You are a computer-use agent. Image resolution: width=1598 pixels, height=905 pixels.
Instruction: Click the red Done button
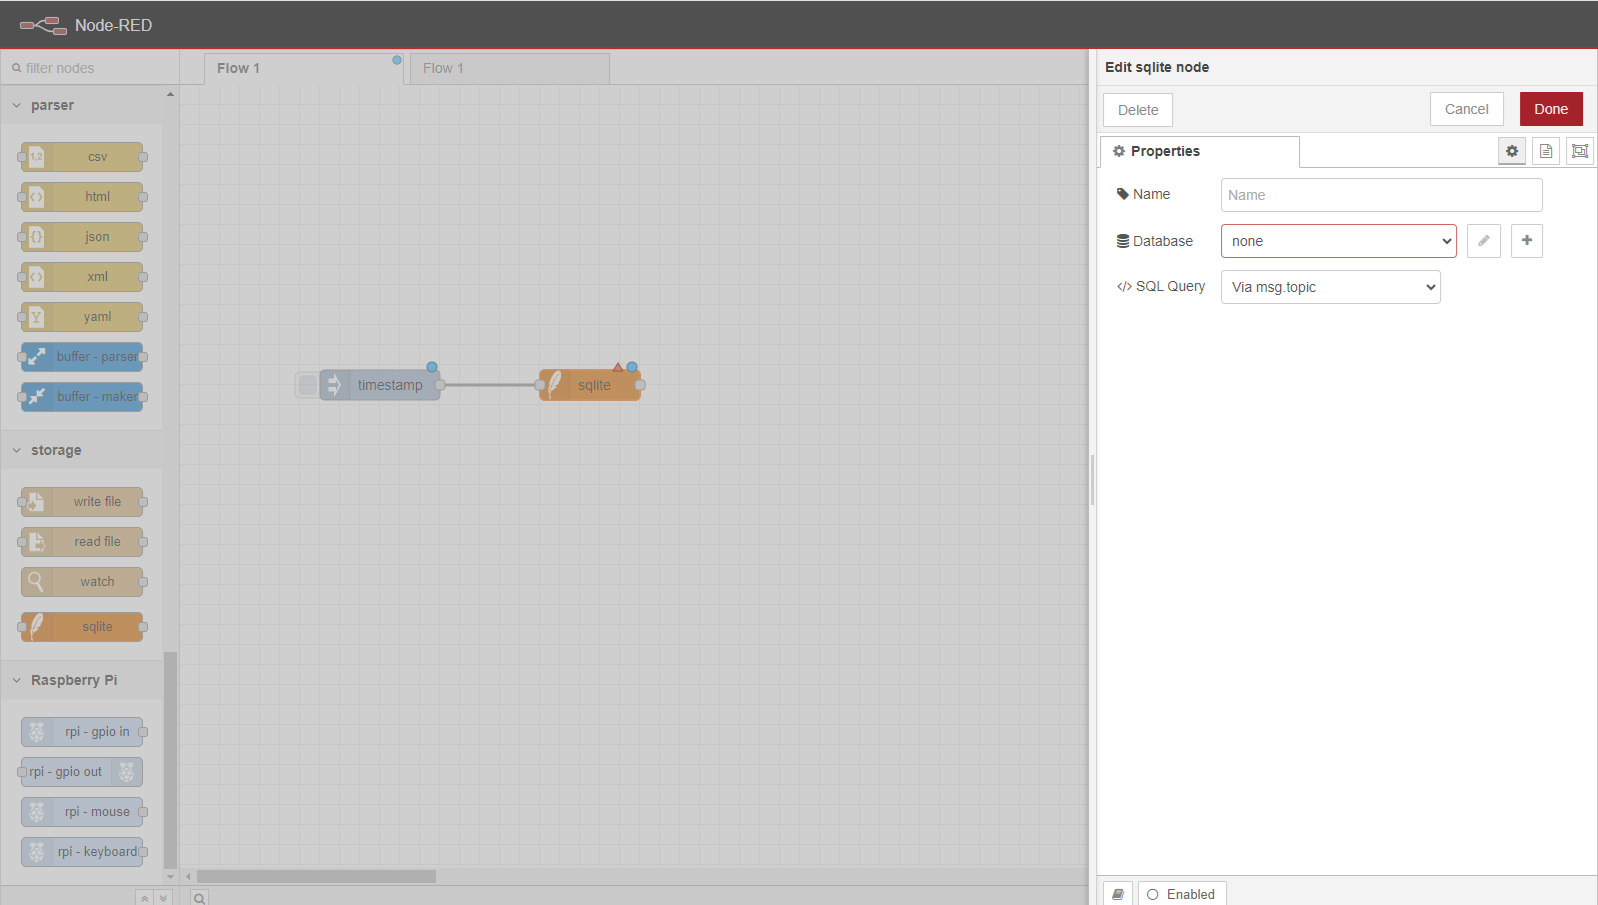click(1551, 109)
